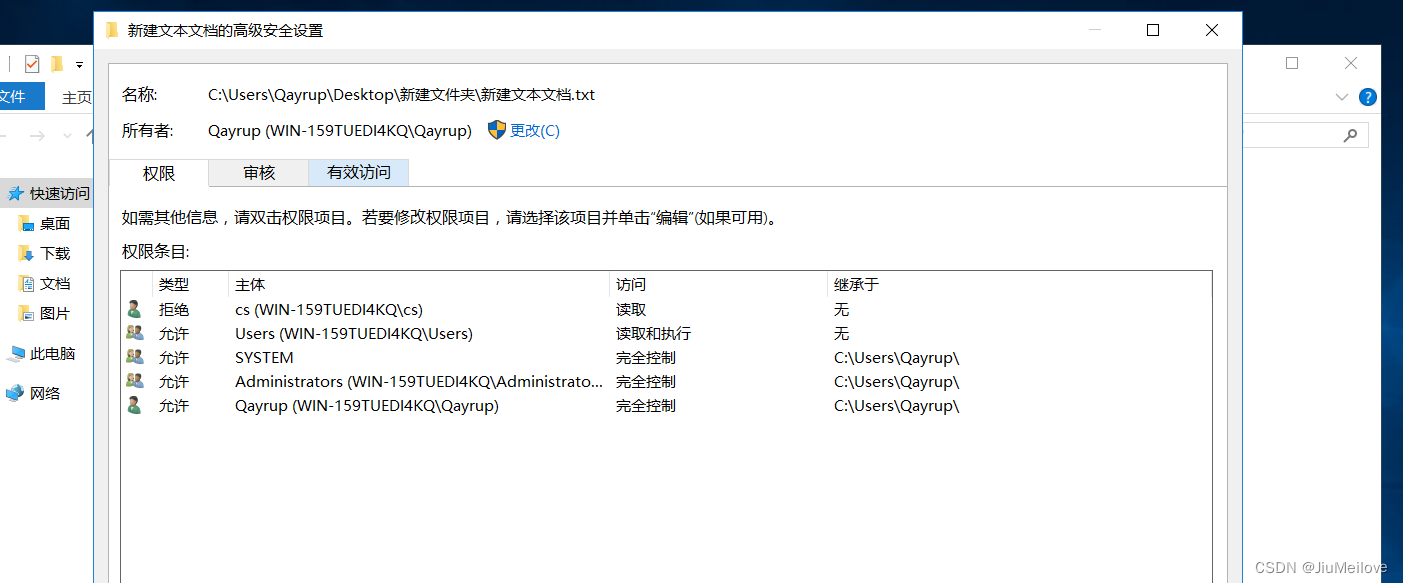Maximize the advanced security settings dialog

1153,30
